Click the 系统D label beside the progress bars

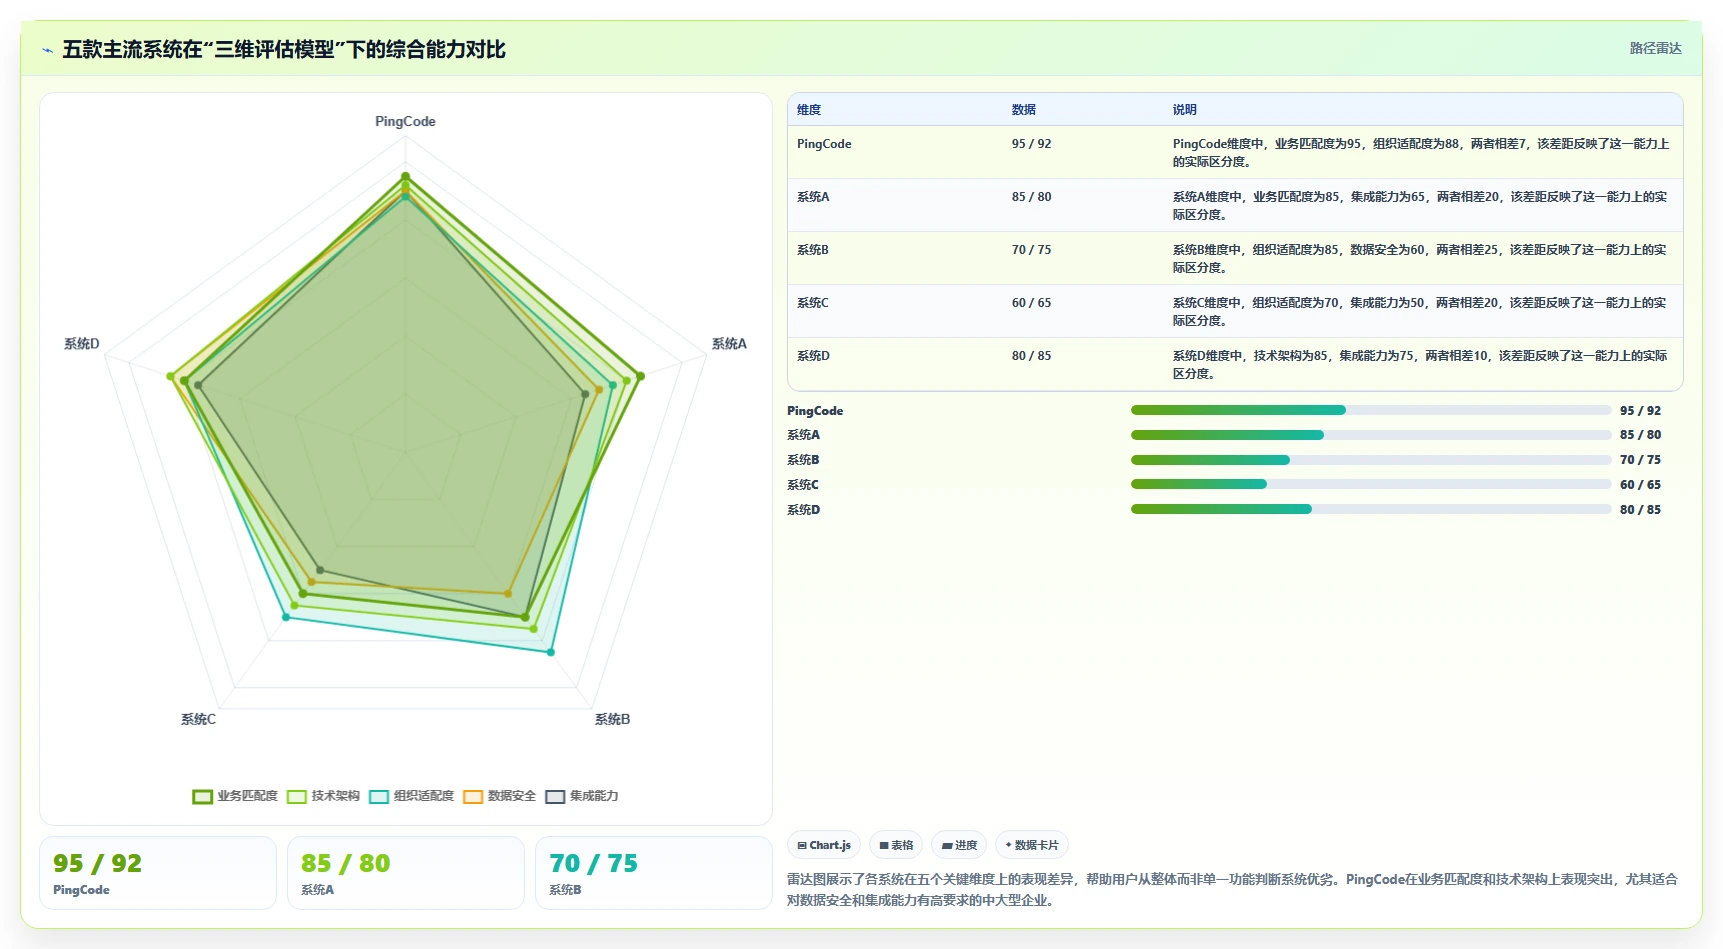[803, 510]
